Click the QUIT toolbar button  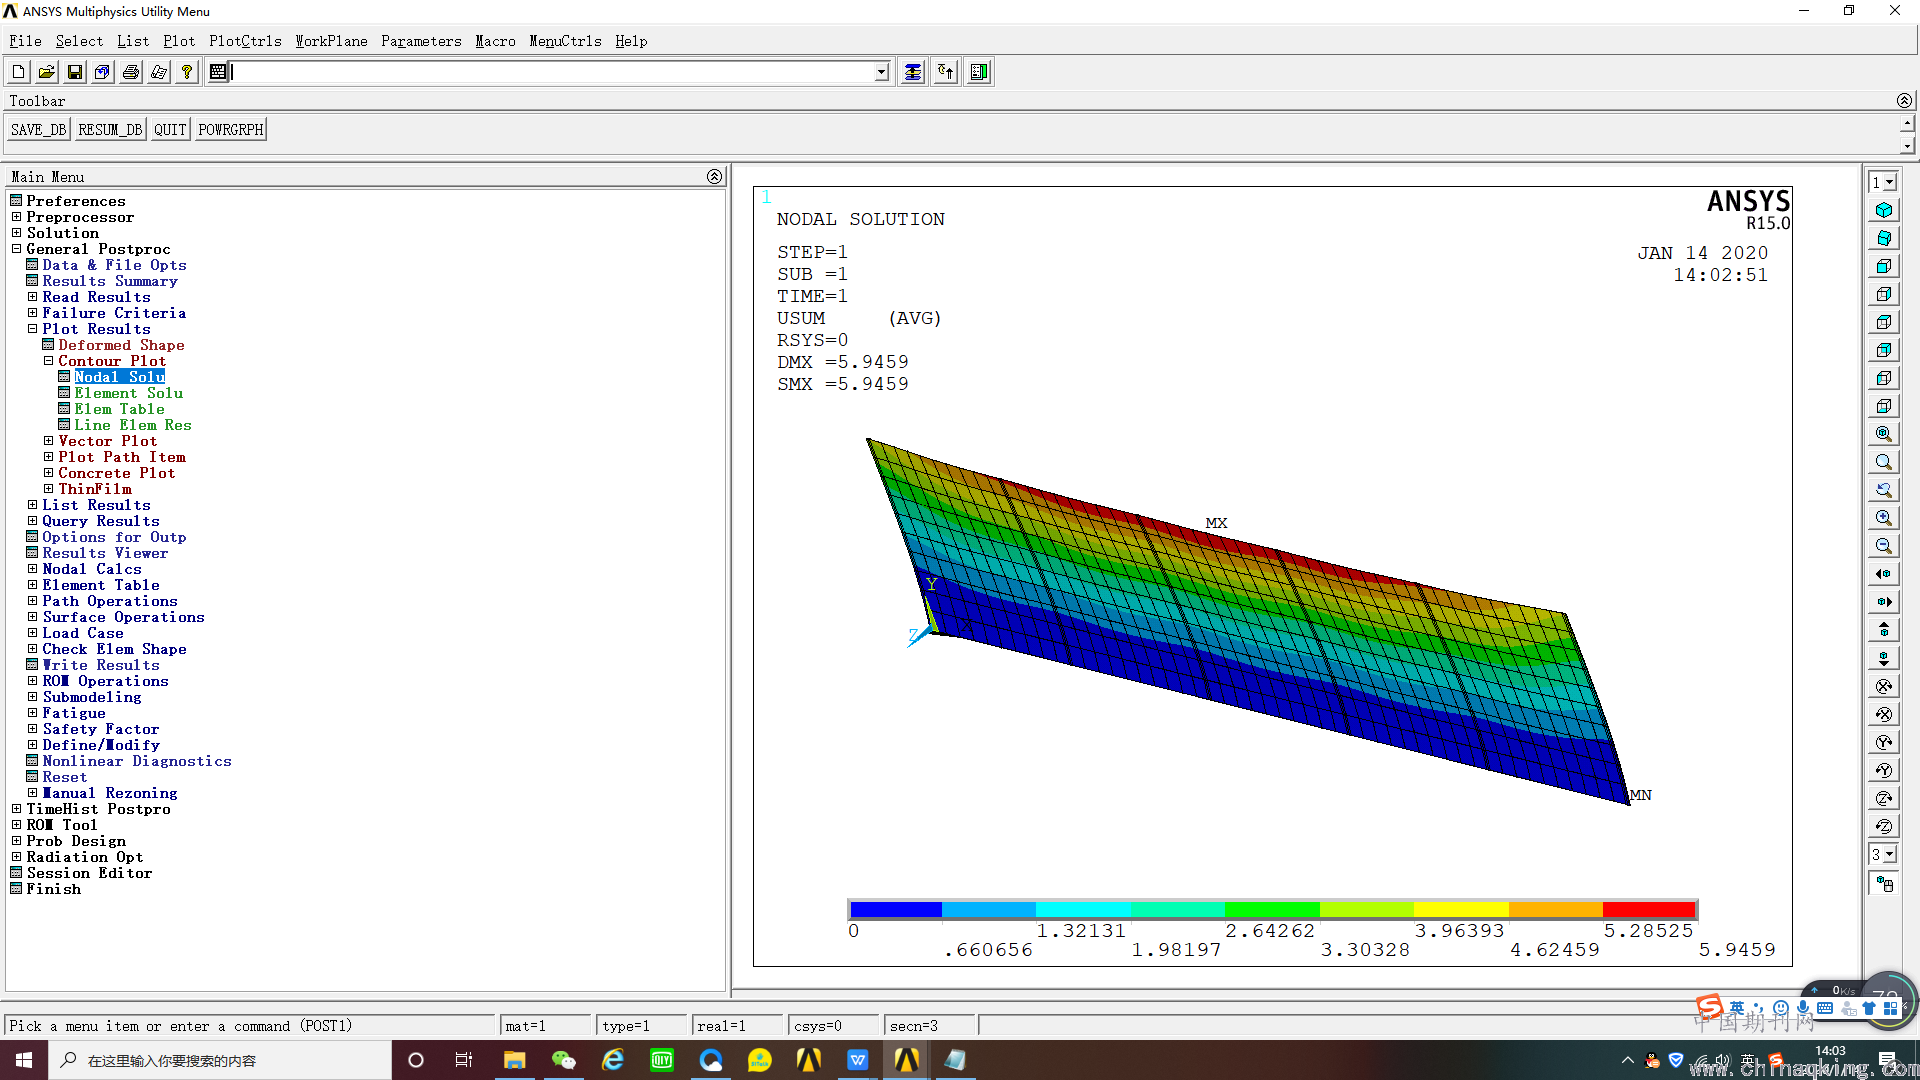(170, 130)
